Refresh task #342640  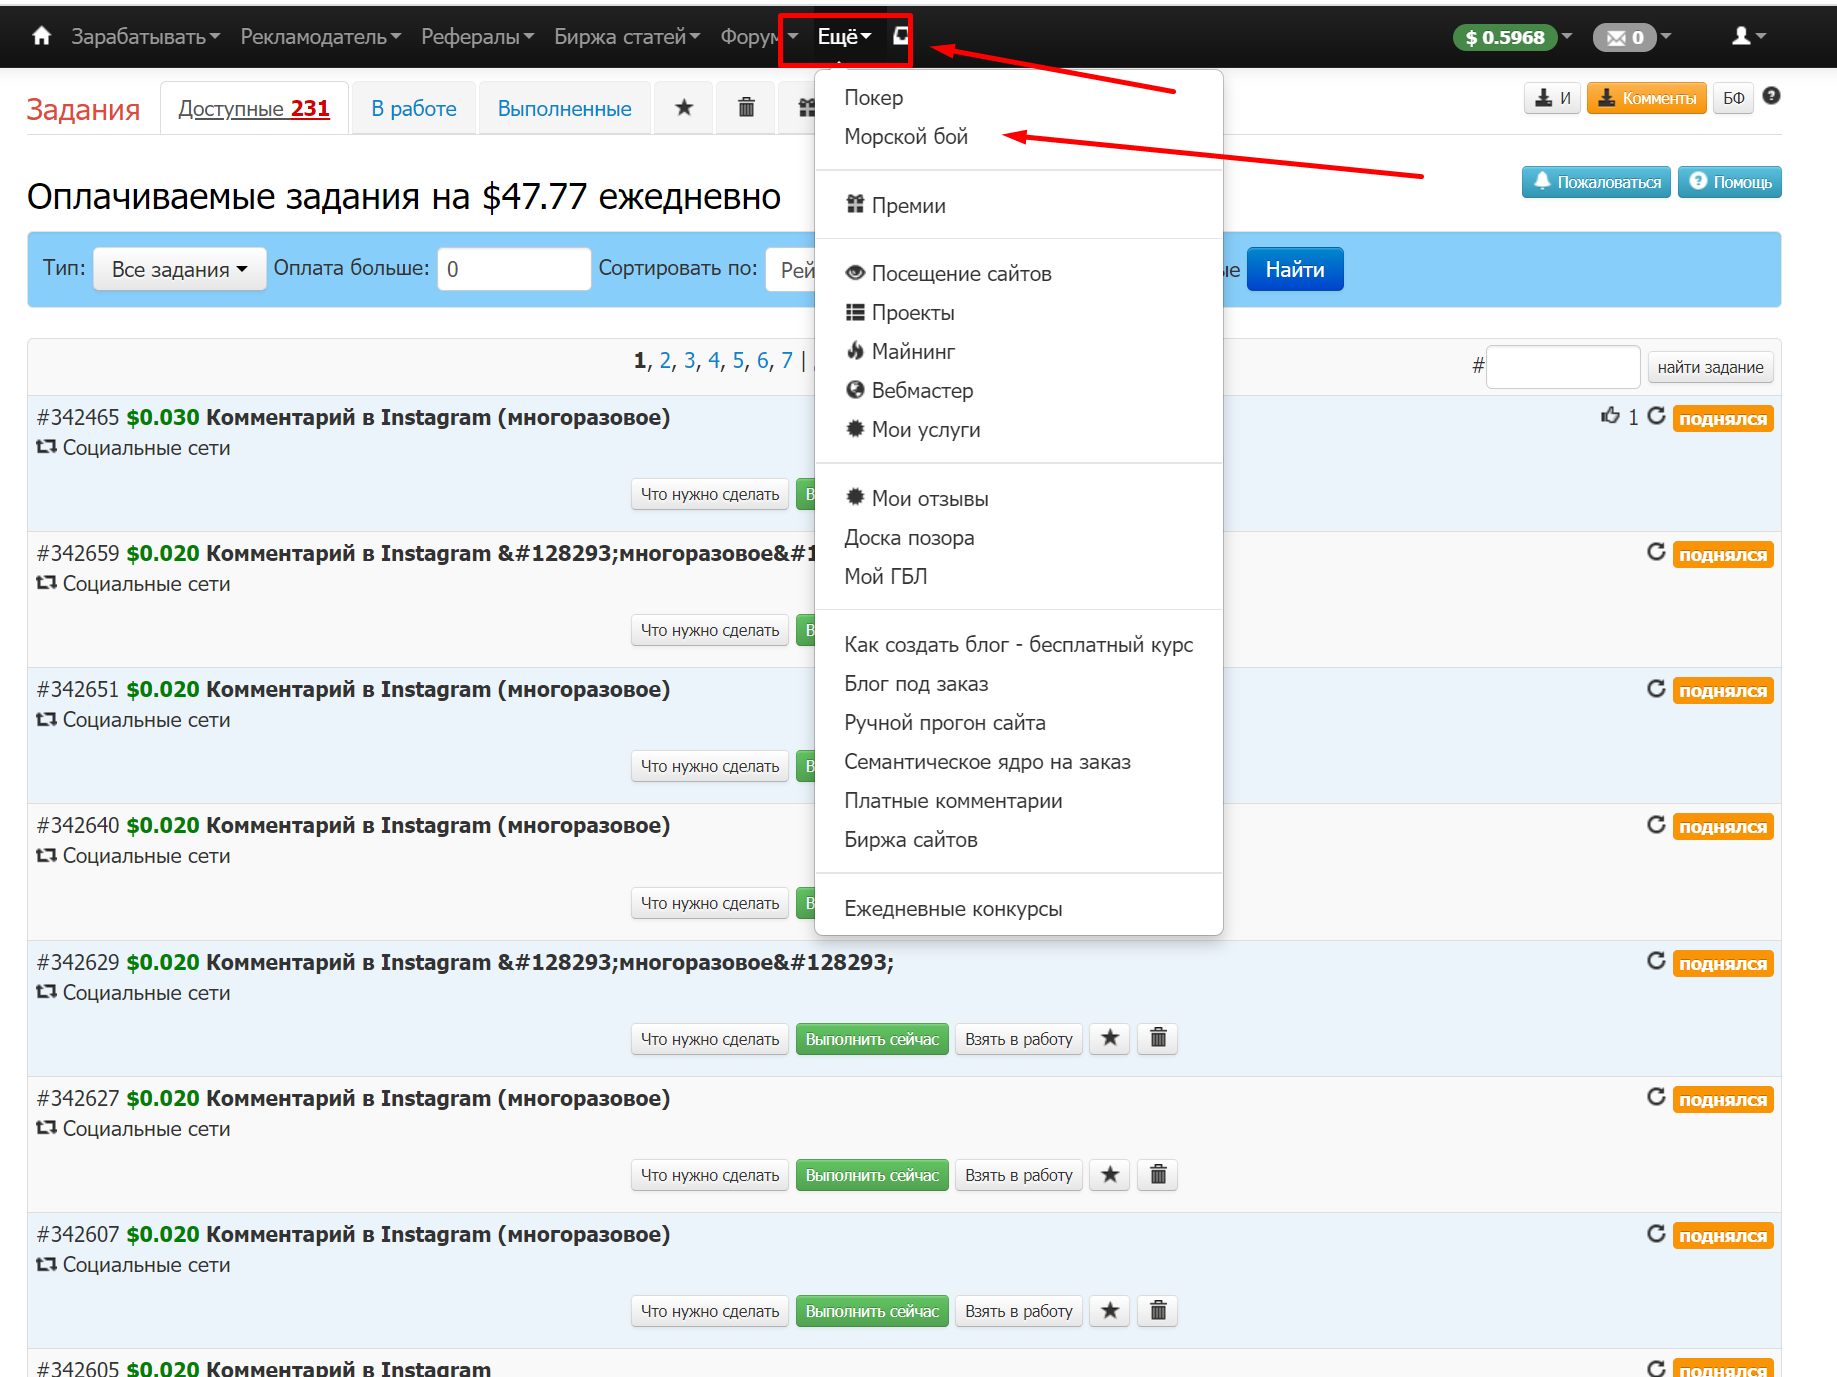(1656, 825)
